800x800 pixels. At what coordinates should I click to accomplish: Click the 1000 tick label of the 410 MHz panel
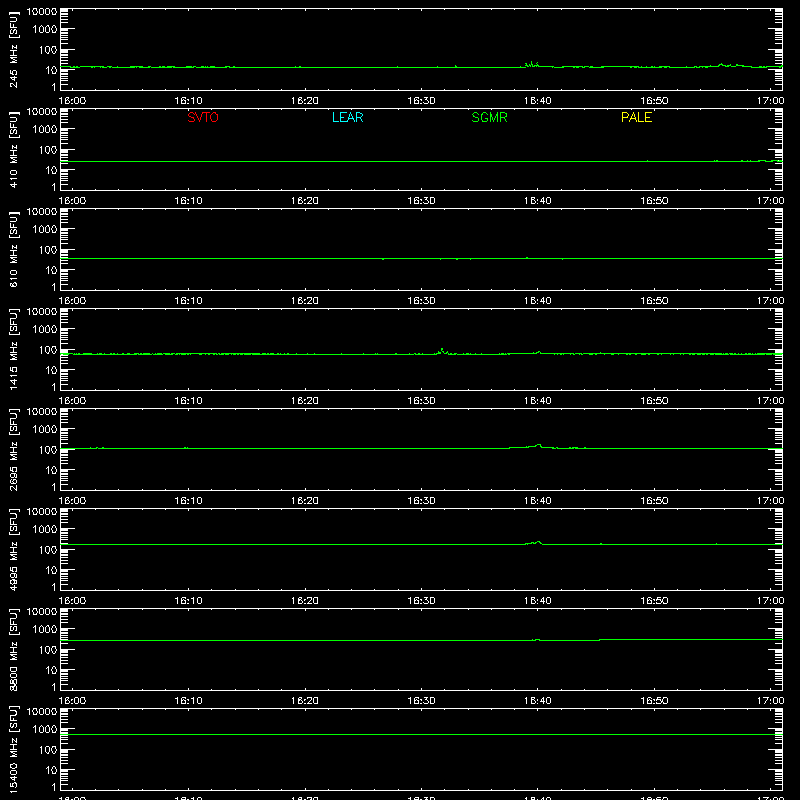(45, 130)
